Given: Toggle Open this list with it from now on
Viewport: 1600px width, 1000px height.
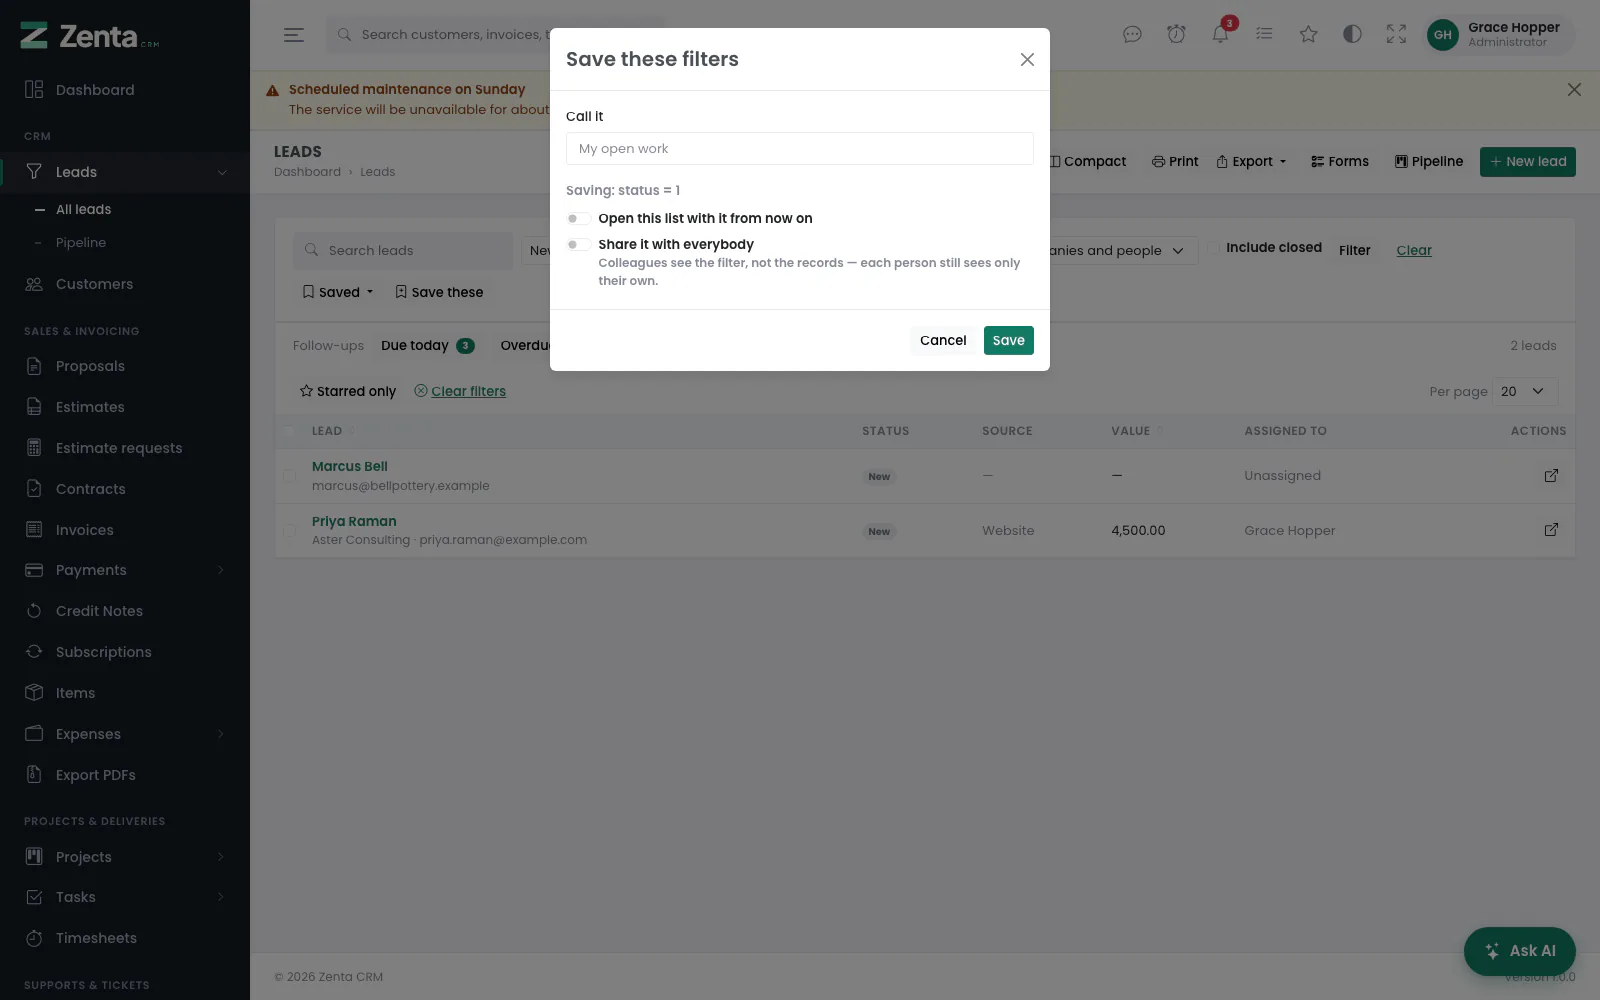Looking at the screenshot, I should pyautogui.click(x=577, y=219).
